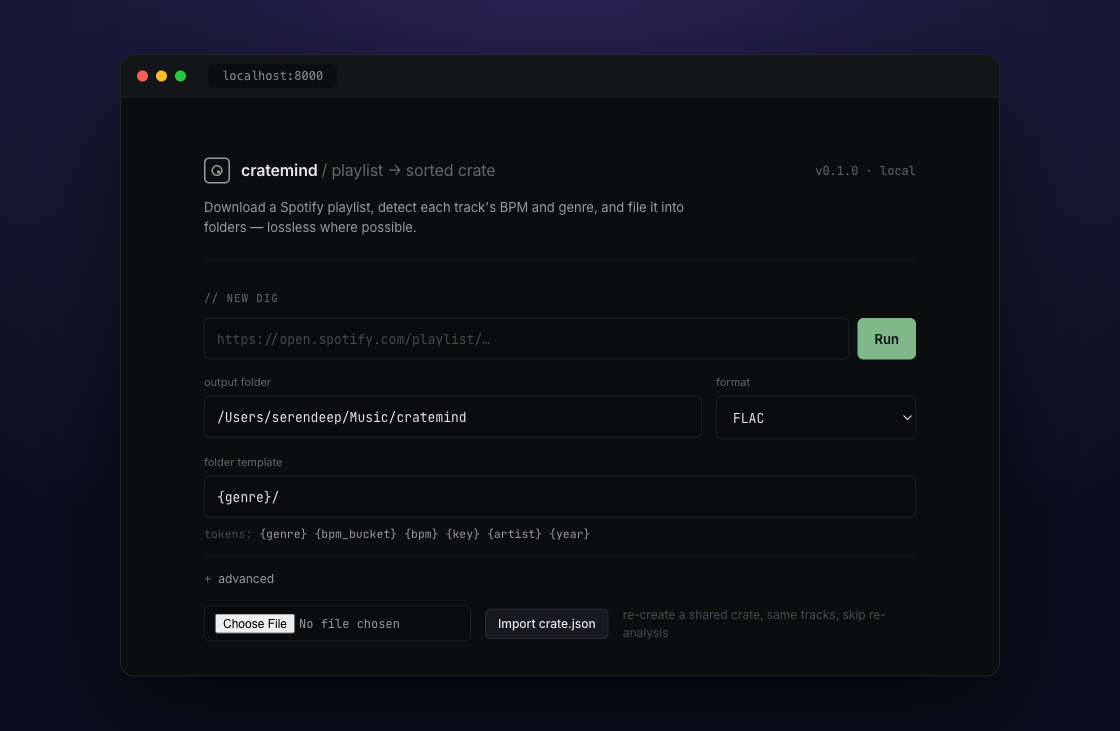Click the green maximize window dot

[181, 76]
